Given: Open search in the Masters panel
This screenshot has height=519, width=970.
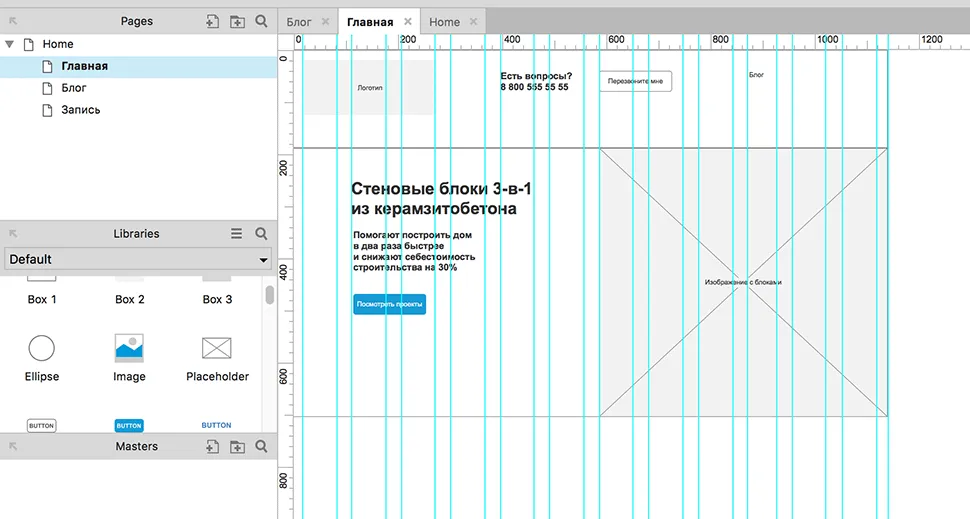Looking at the screenshot, I should (x=261, y=446).
